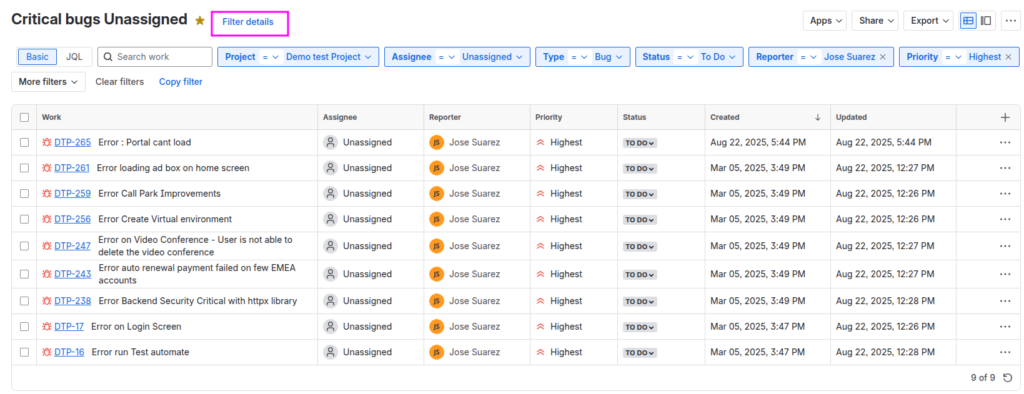The width and height of the screenshot is (1024, 394).
Task: Click Unassigned avatar in DTP-261 row
Action: (330, 168)
